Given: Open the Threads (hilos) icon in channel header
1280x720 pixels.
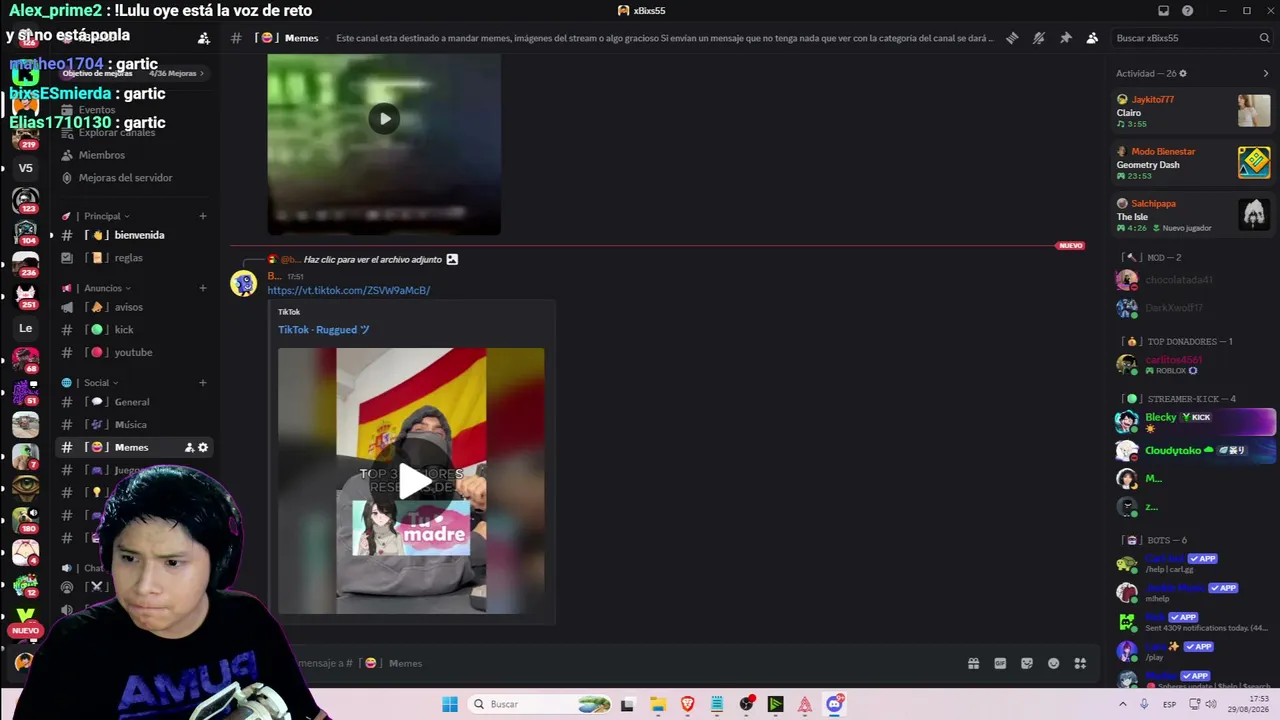Looking at the screenshot, I should [x=1012, y=38].
